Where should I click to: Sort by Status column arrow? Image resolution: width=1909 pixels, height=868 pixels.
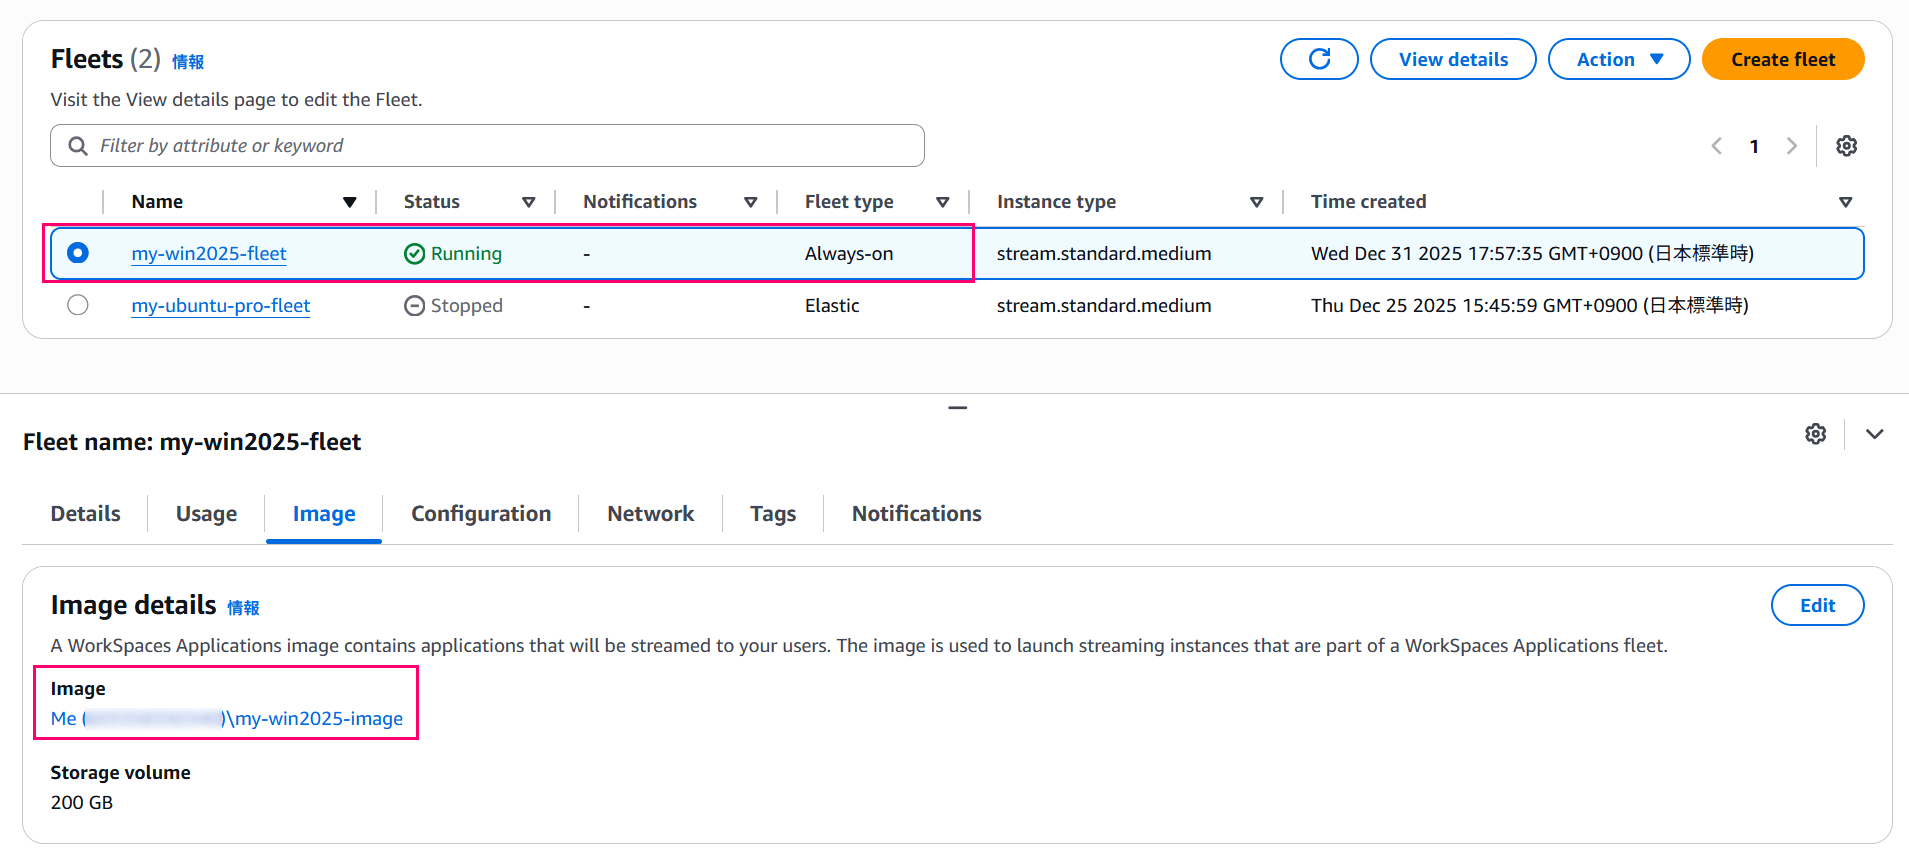pyautogui.click(x=529, y=202)
